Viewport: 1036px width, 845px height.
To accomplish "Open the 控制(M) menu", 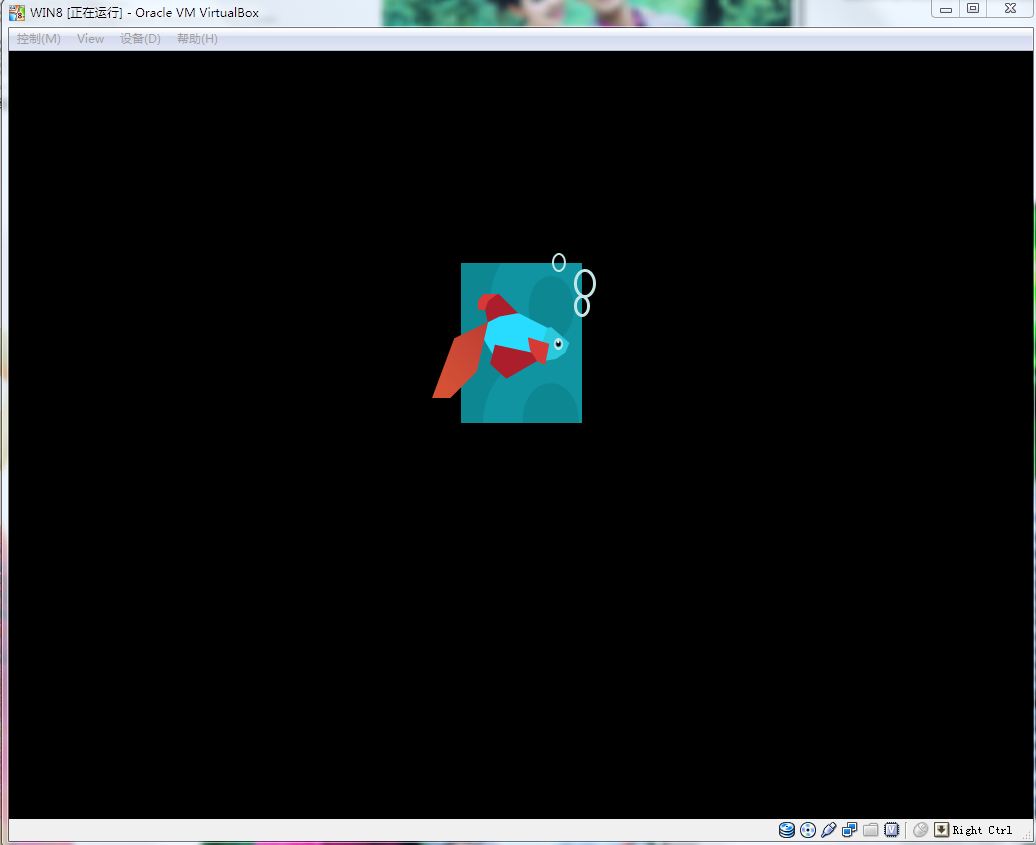I will [x=39, y=39].
